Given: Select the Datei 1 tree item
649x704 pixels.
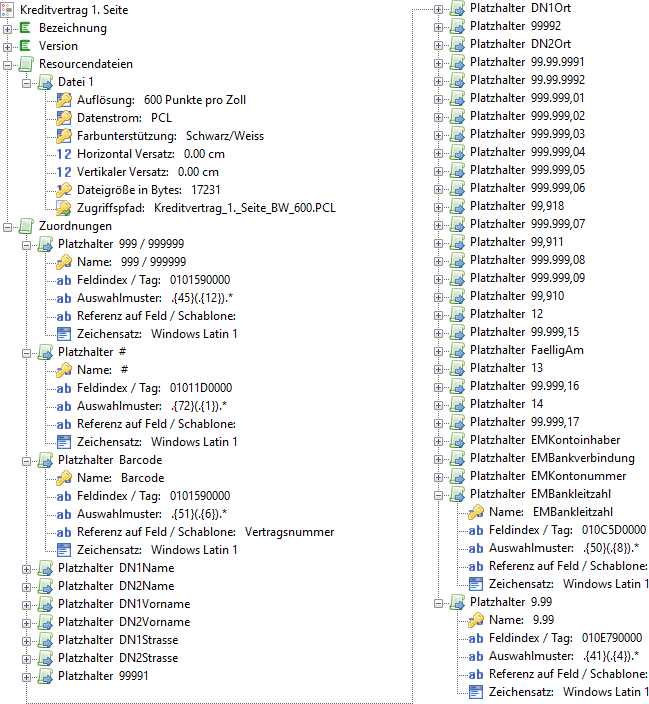Looking at the screenshot, I should (x=76, y=82).
